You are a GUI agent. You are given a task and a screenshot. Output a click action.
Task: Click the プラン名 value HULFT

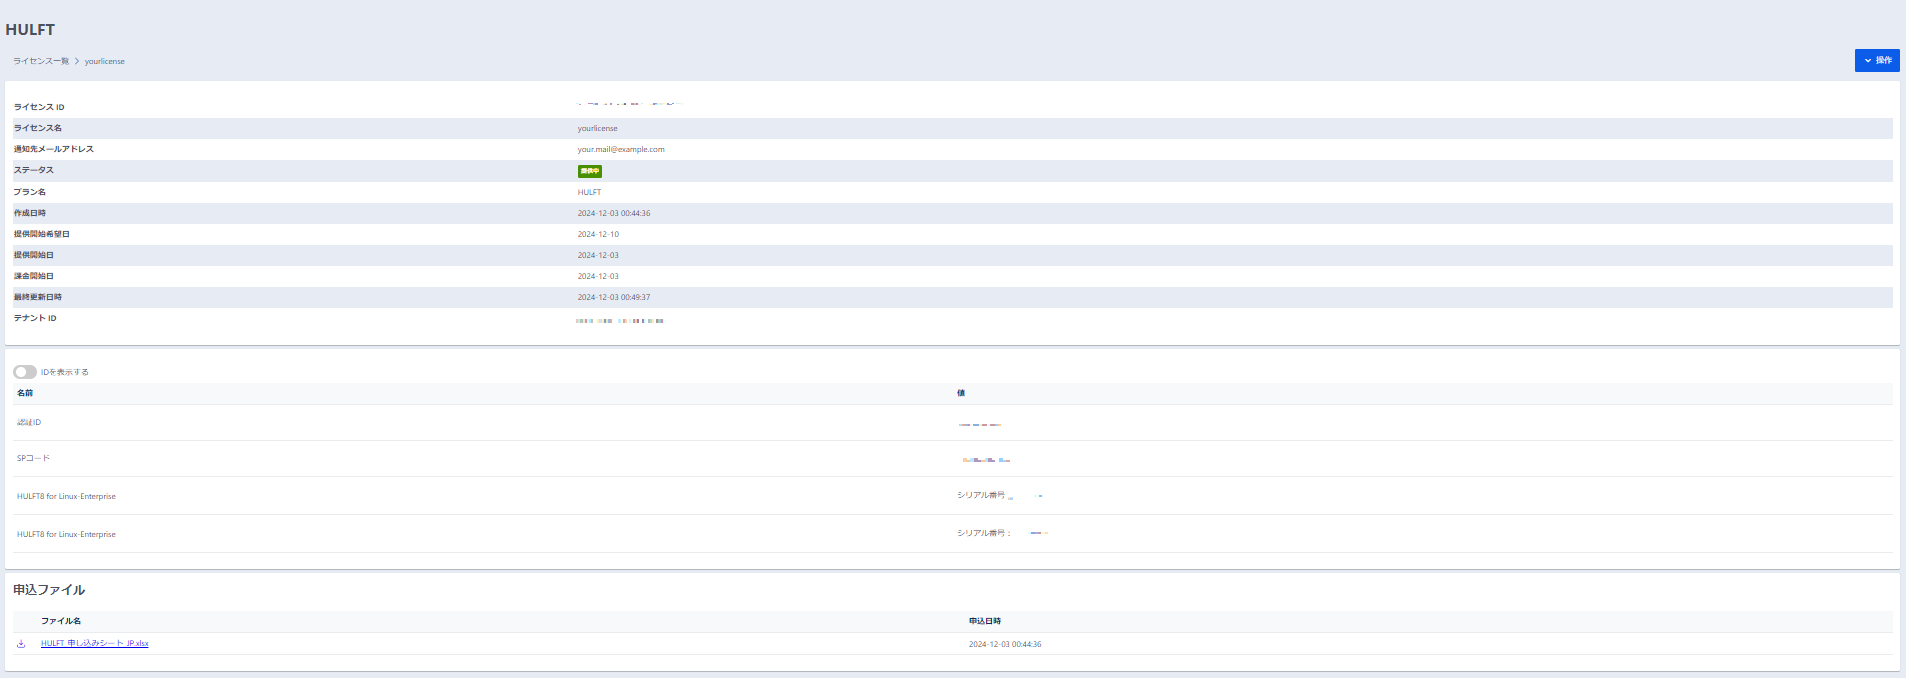(x=589, y=192)
